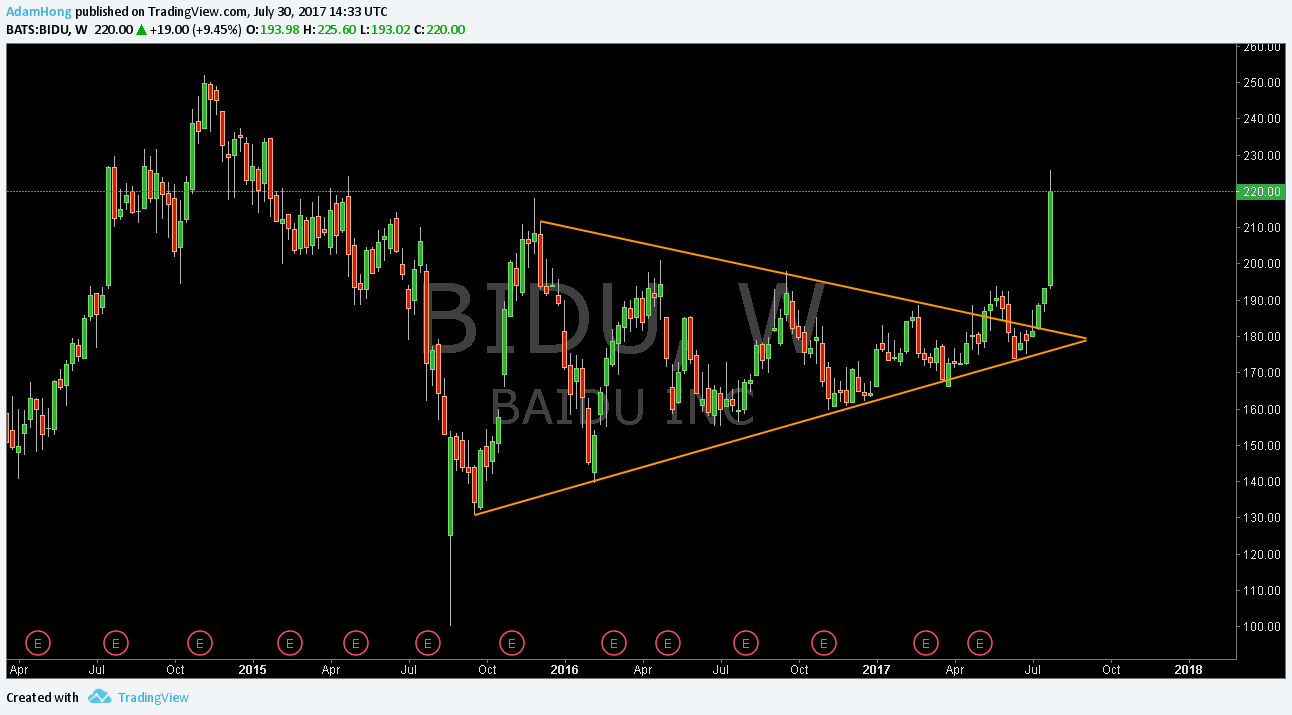The height and width of the screenshot is (715, 1292).
Task: Click the 240.00 price axis label
Action: point(1262,118)
